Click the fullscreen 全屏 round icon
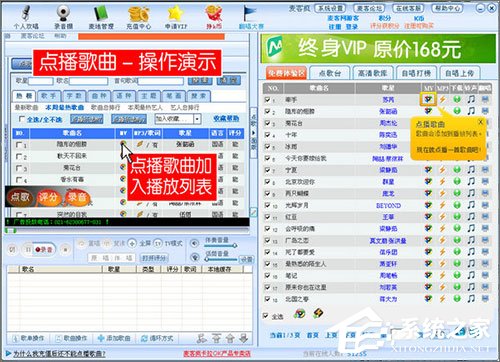Screen dimensions: 500x362 tap(132, 244)
